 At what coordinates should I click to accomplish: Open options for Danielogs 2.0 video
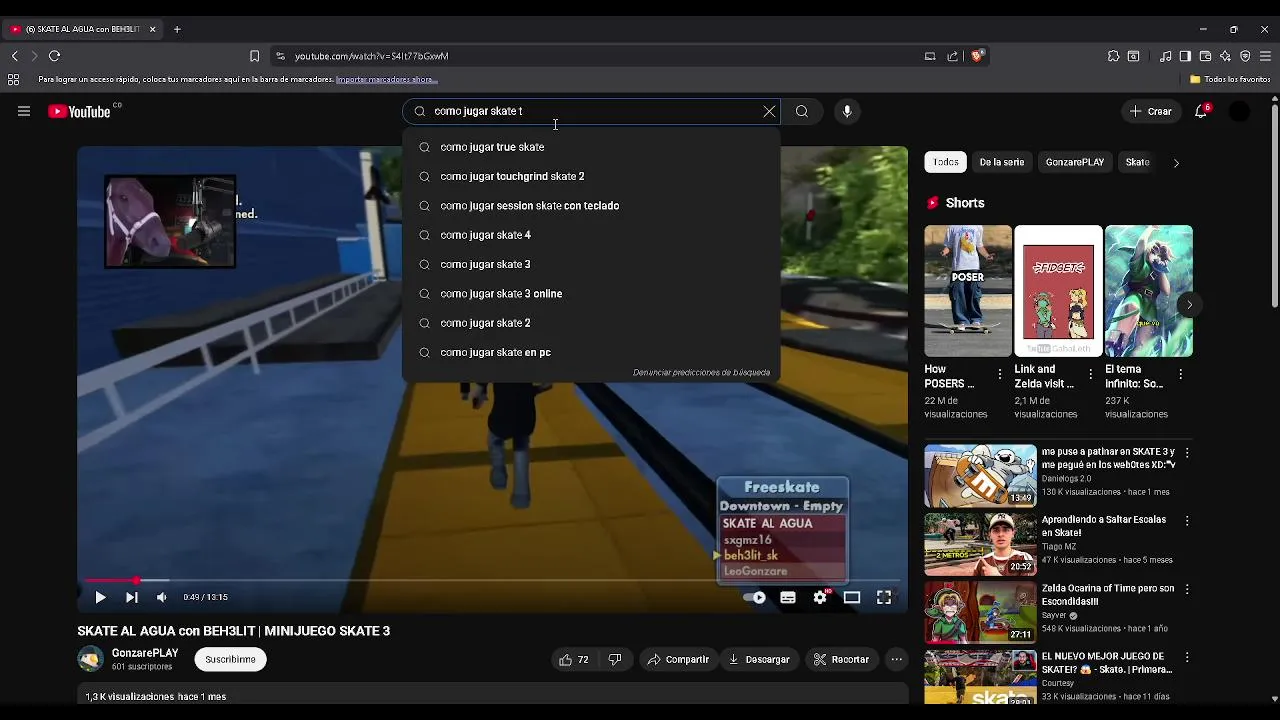(1187, 453)
